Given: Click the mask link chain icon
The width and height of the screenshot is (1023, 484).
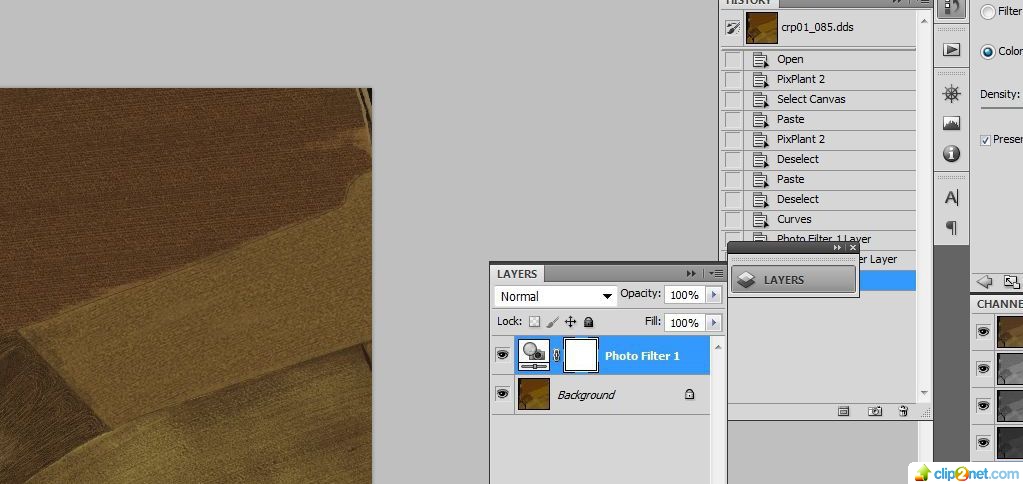Looking at the screenshot, I should (557, 355).
